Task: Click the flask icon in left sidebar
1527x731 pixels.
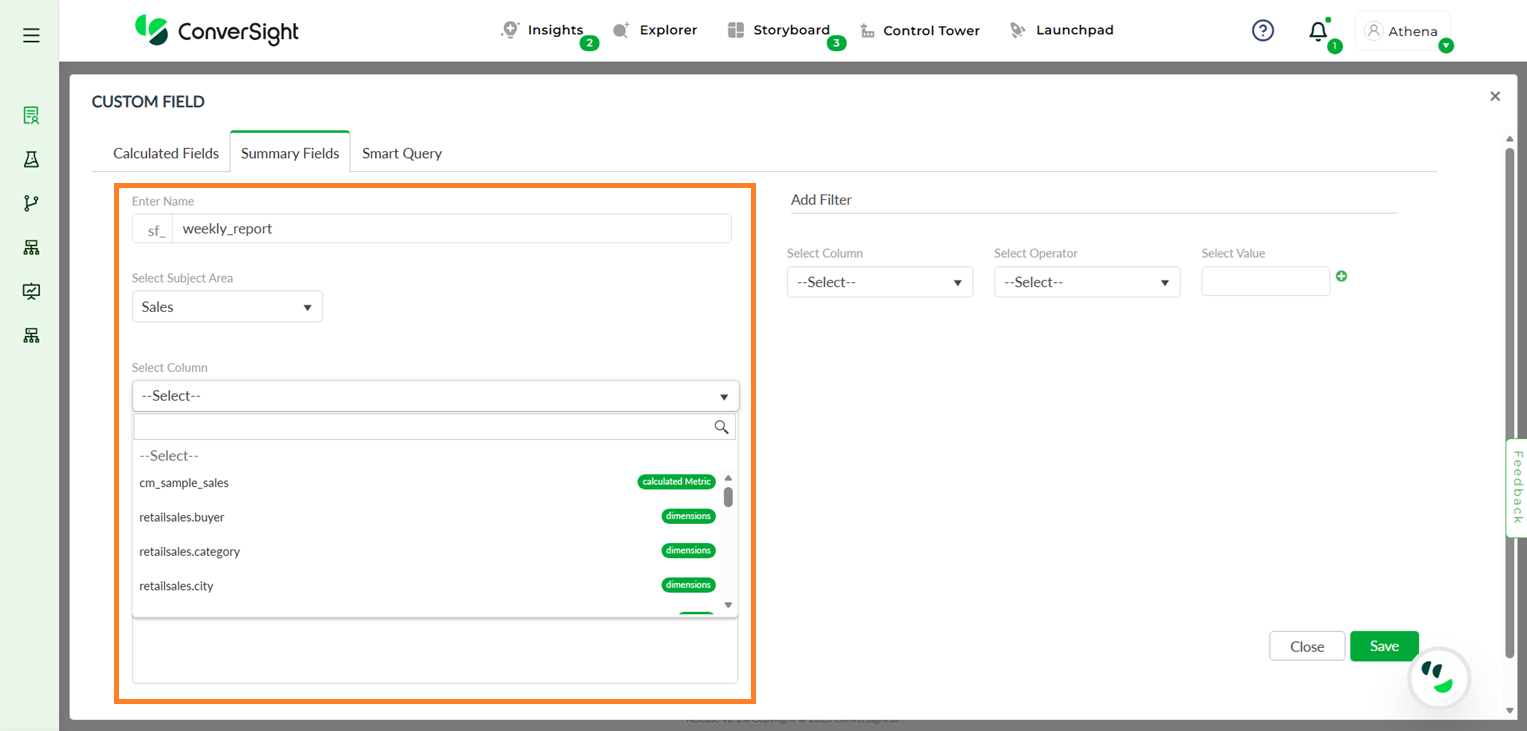Action: 31,160
